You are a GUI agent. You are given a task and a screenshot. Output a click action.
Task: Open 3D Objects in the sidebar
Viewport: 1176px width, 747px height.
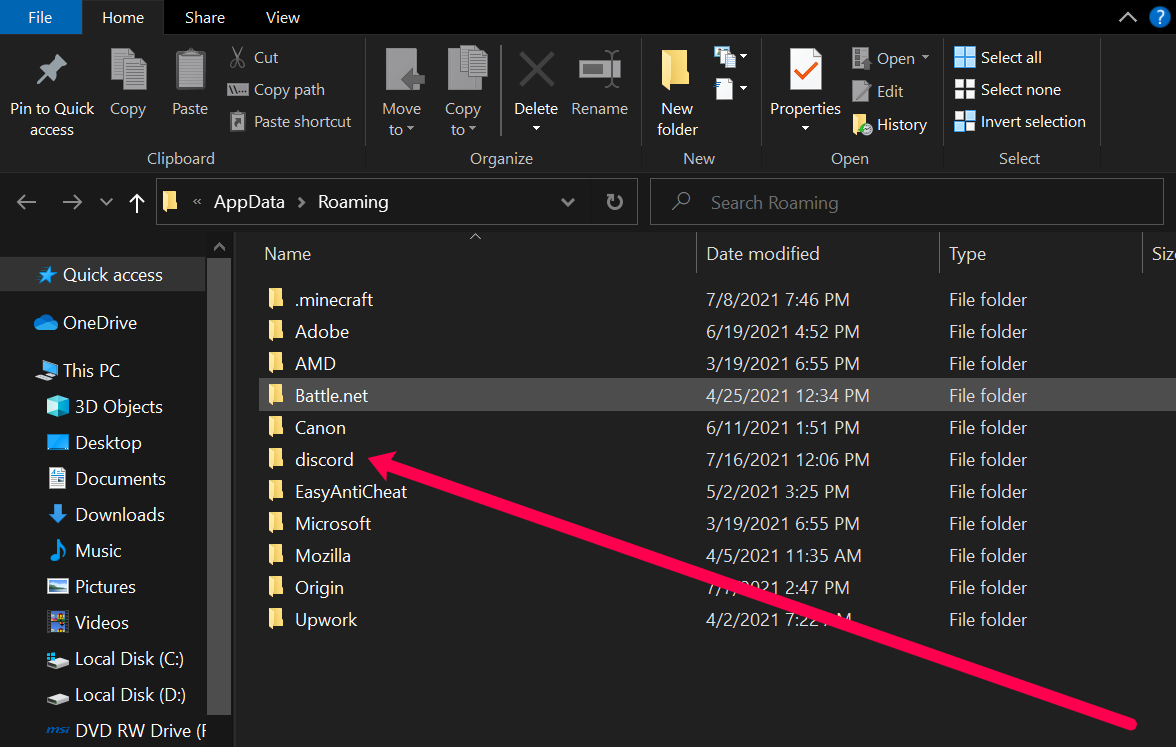click(105, 406)
